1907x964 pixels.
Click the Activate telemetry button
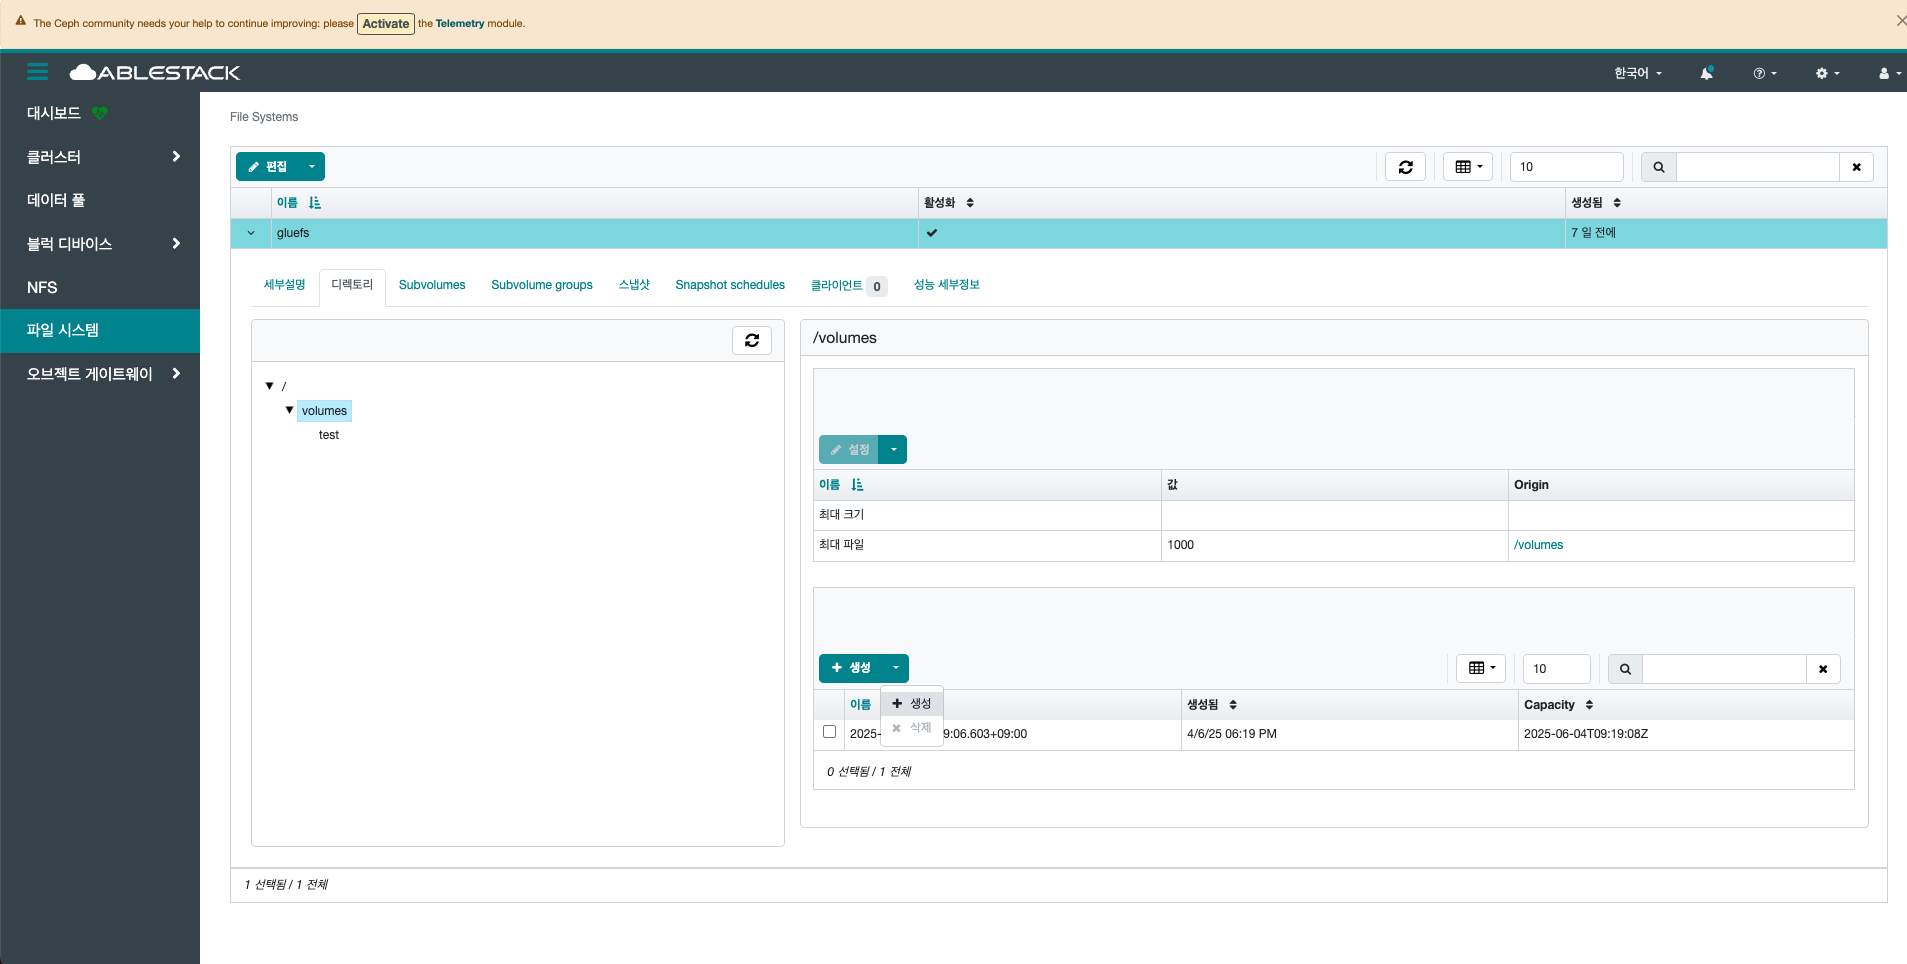pos(385,24)
